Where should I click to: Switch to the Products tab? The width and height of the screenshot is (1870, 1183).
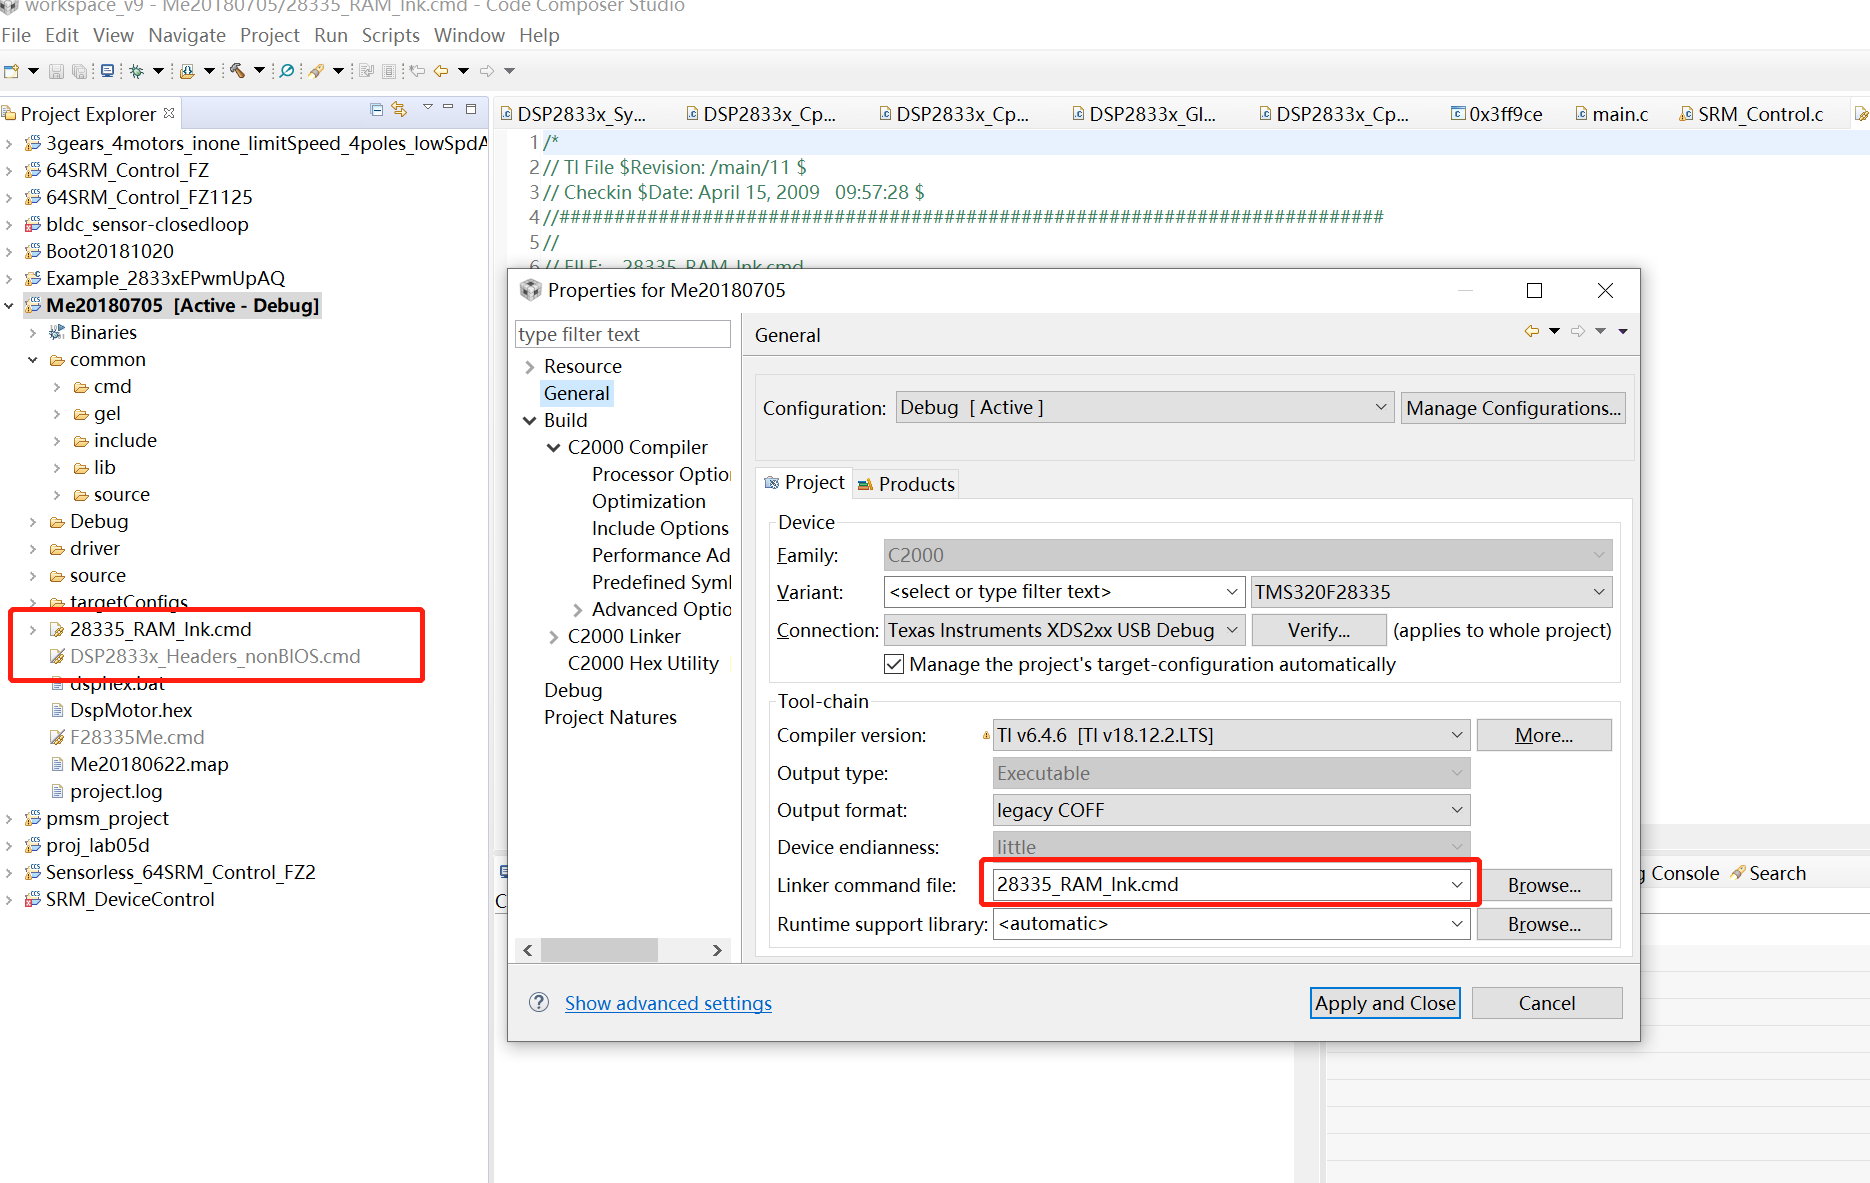coord(906,484)
